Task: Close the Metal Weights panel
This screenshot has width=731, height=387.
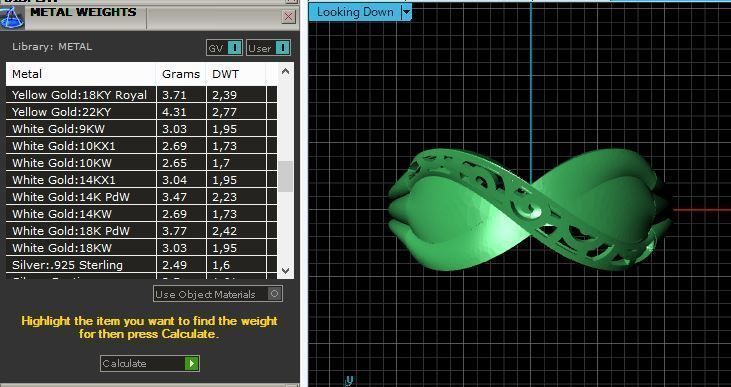Action: tap(289, 17)
